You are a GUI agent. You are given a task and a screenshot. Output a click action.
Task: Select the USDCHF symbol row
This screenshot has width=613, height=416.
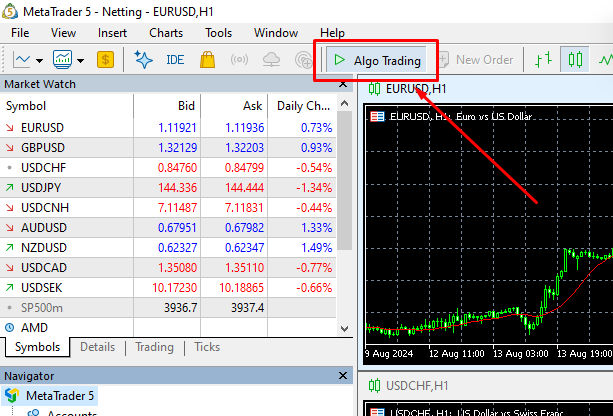168,168
